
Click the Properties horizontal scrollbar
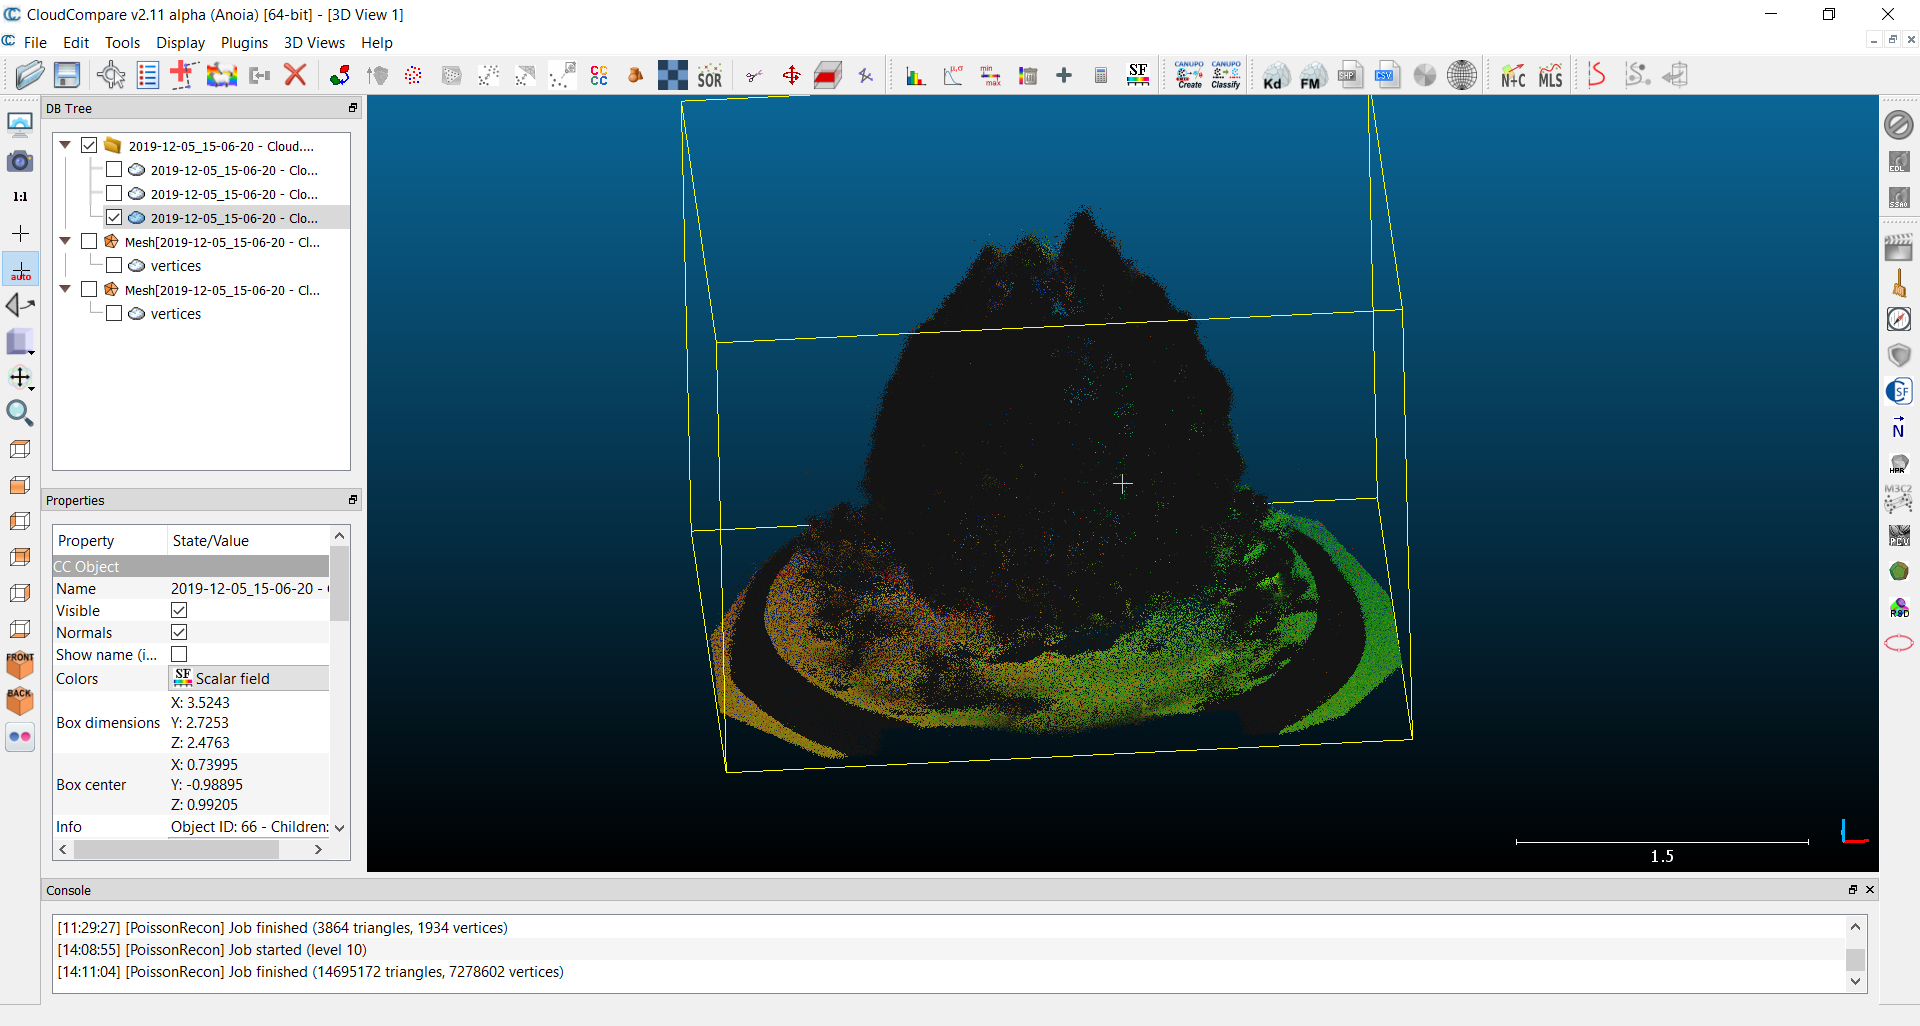(176, 849)
